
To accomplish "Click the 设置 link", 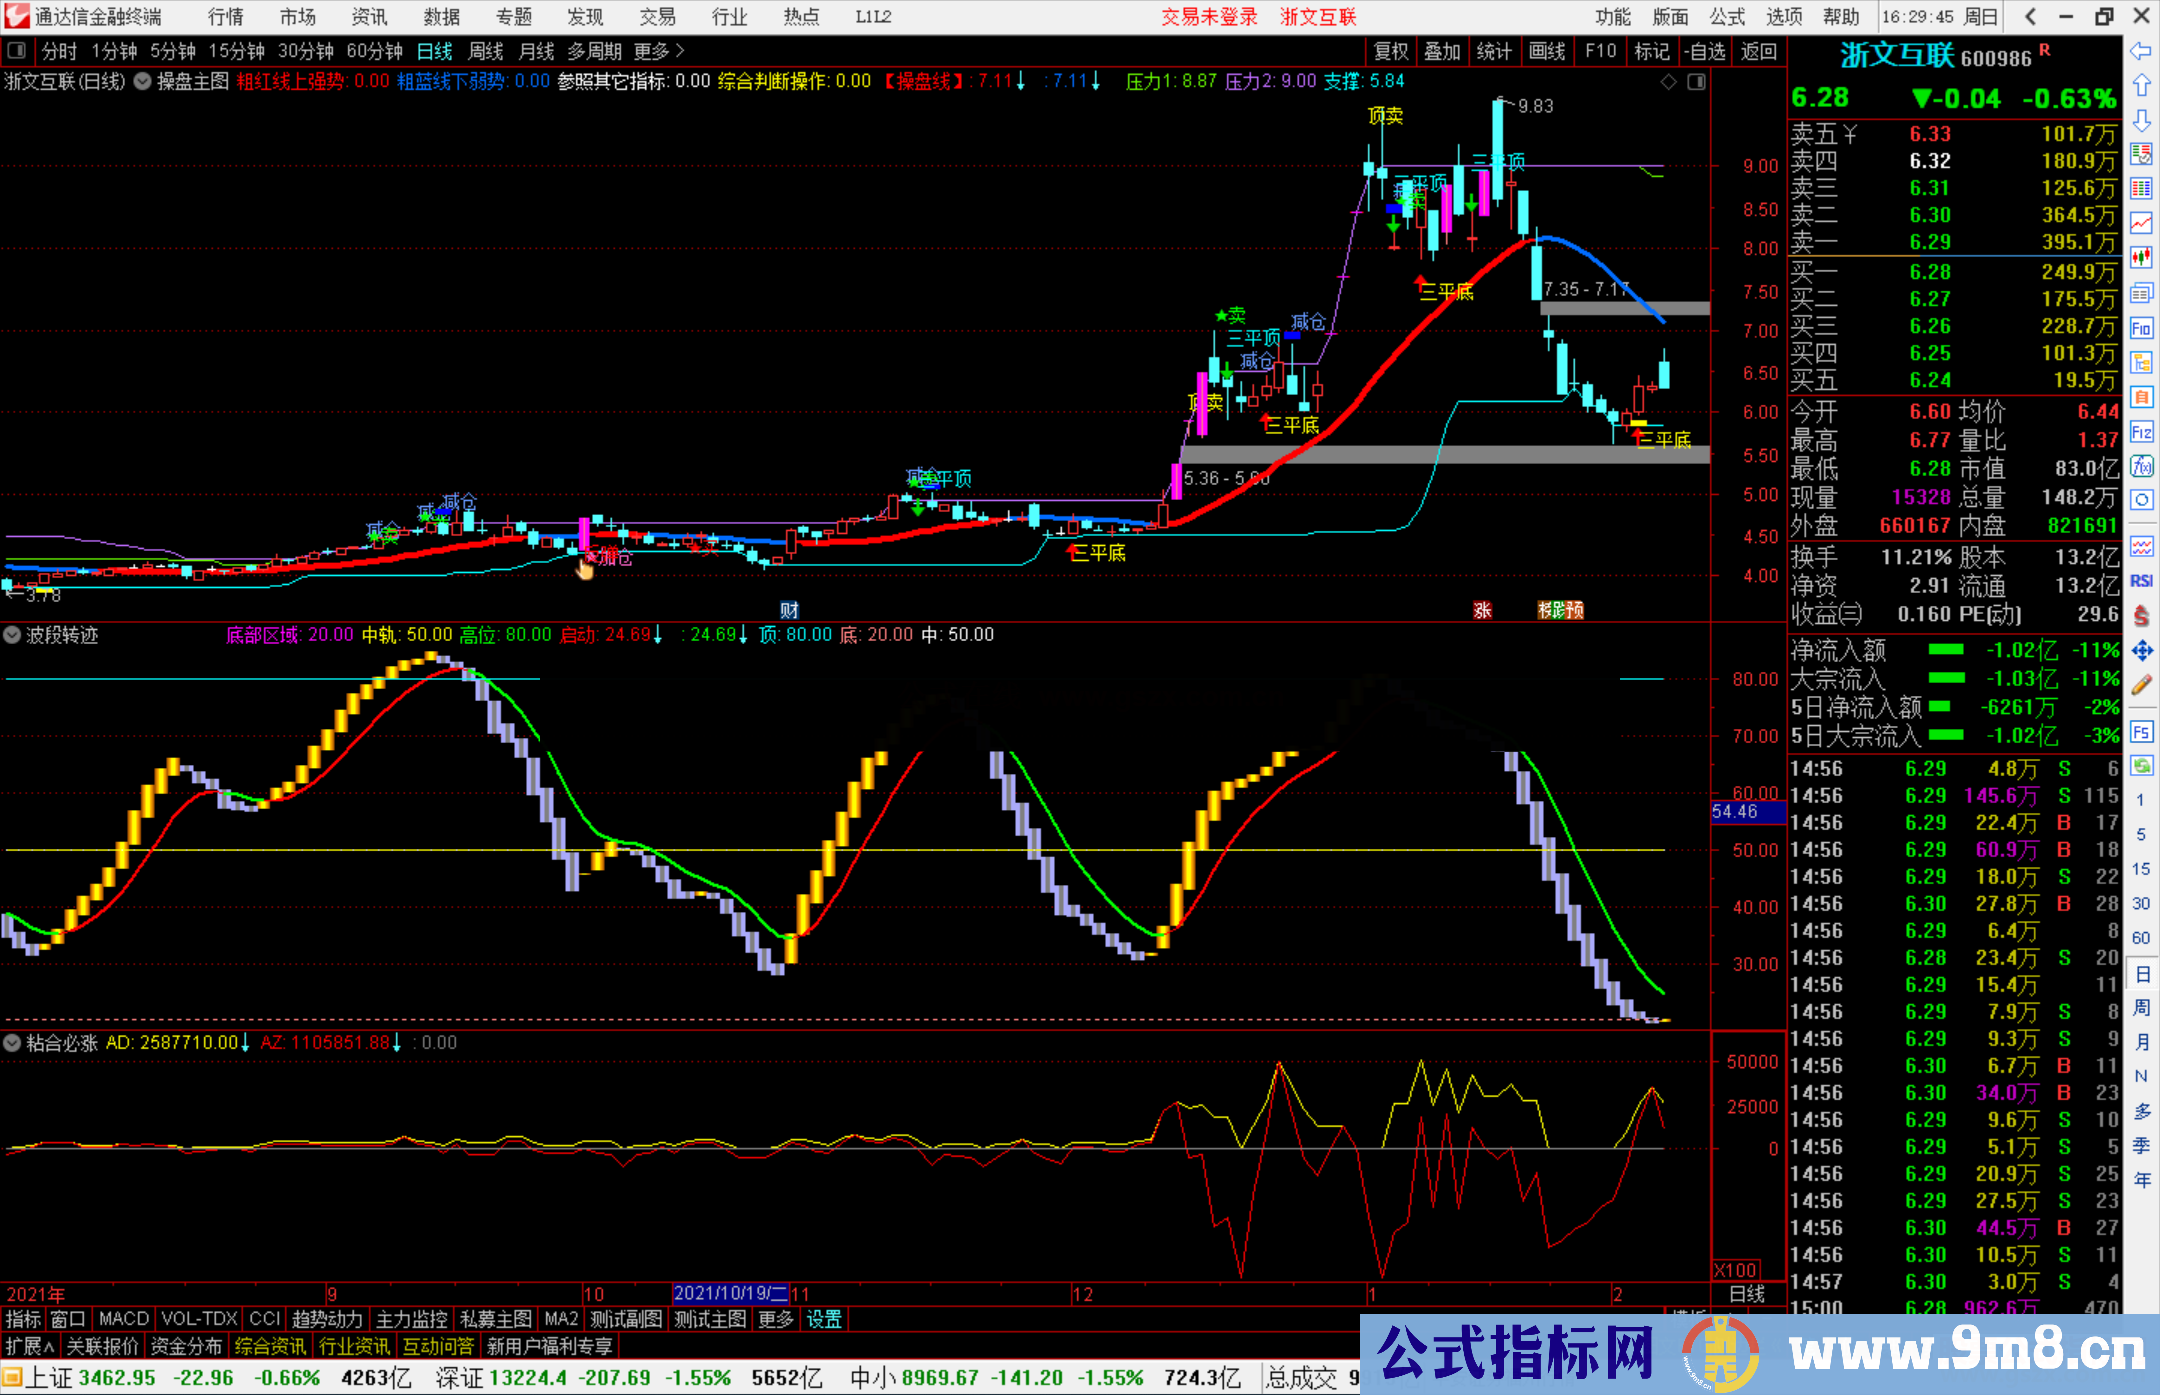I will tap(824, 1319).
